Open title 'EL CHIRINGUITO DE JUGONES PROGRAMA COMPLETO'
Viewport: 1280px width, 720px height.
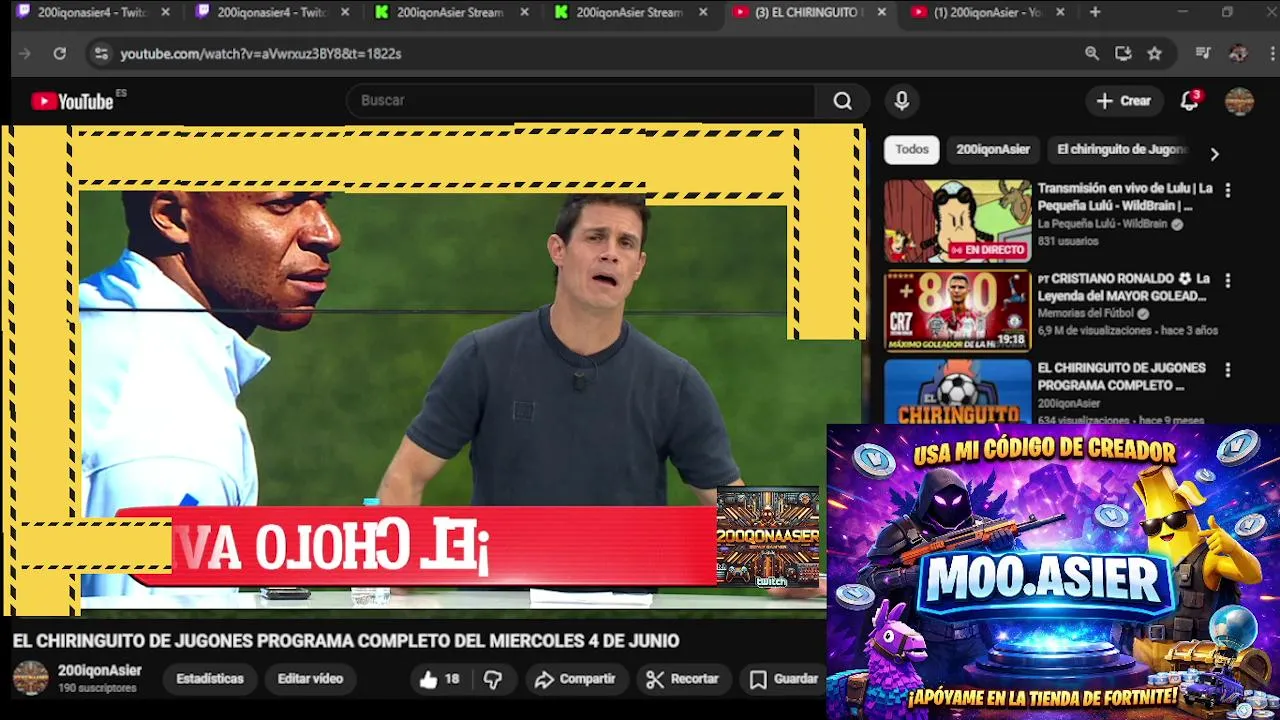pyautogui.click(x=1121, y=376)
